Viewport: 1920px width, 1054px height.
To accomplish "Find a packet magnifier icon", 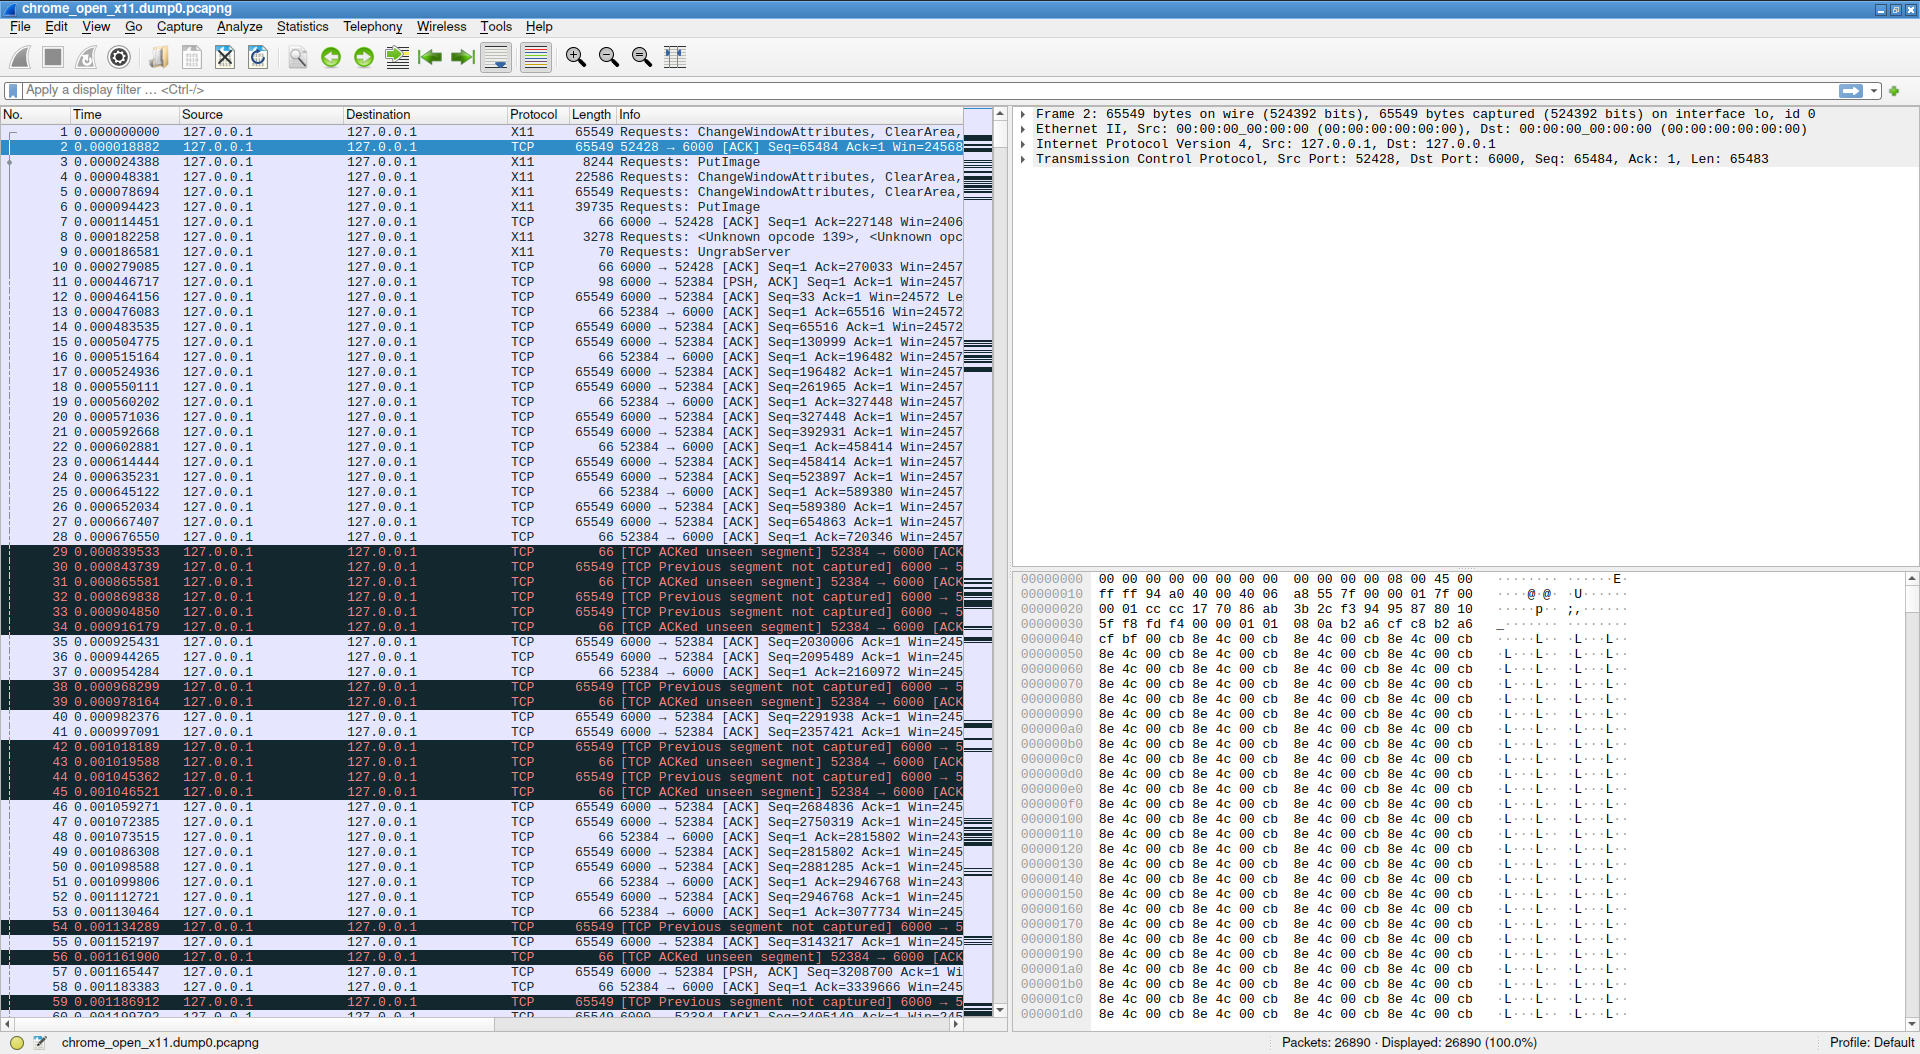I will pyautogui.click(x=298, y=58).
